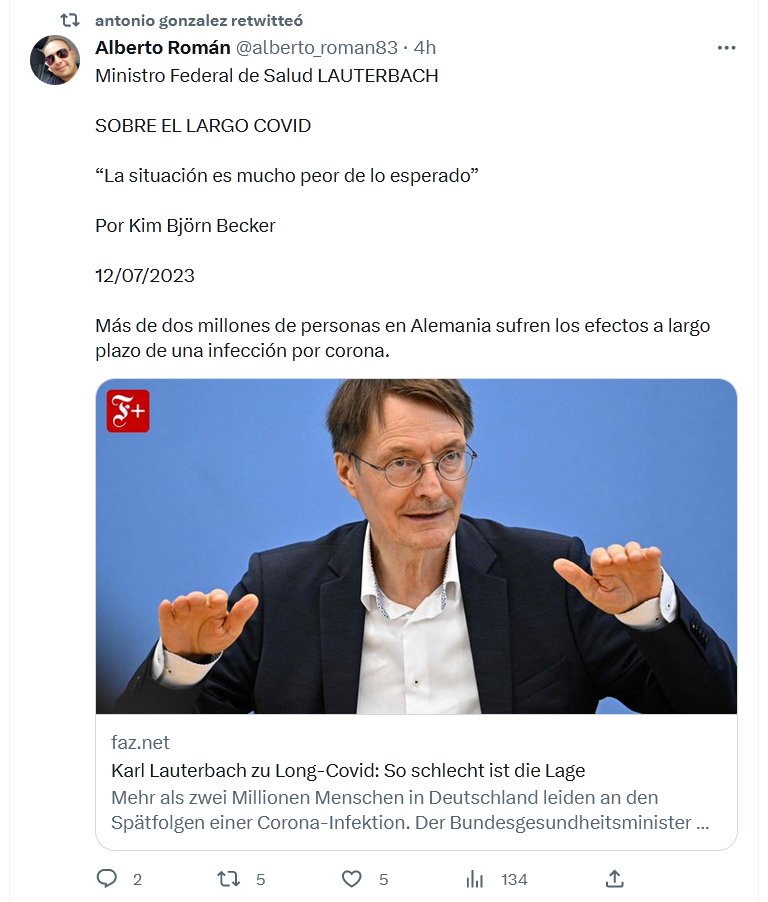Click the reply speech bubble icon
The height and width of the screenshot is (902, 768).
[x=106, y=878]
